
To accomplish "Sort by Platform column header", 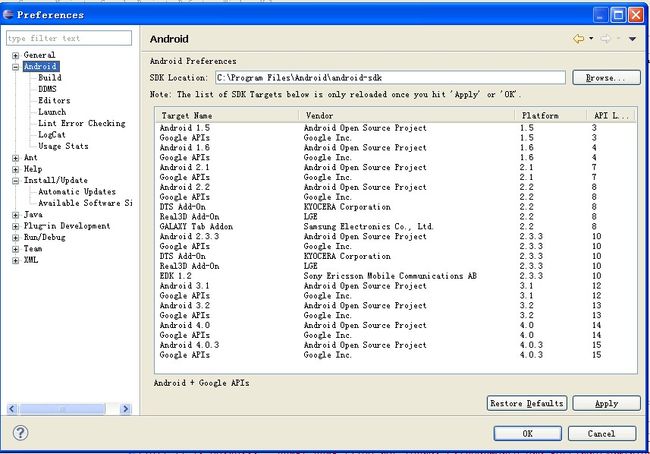I will (x=551, y=116).
